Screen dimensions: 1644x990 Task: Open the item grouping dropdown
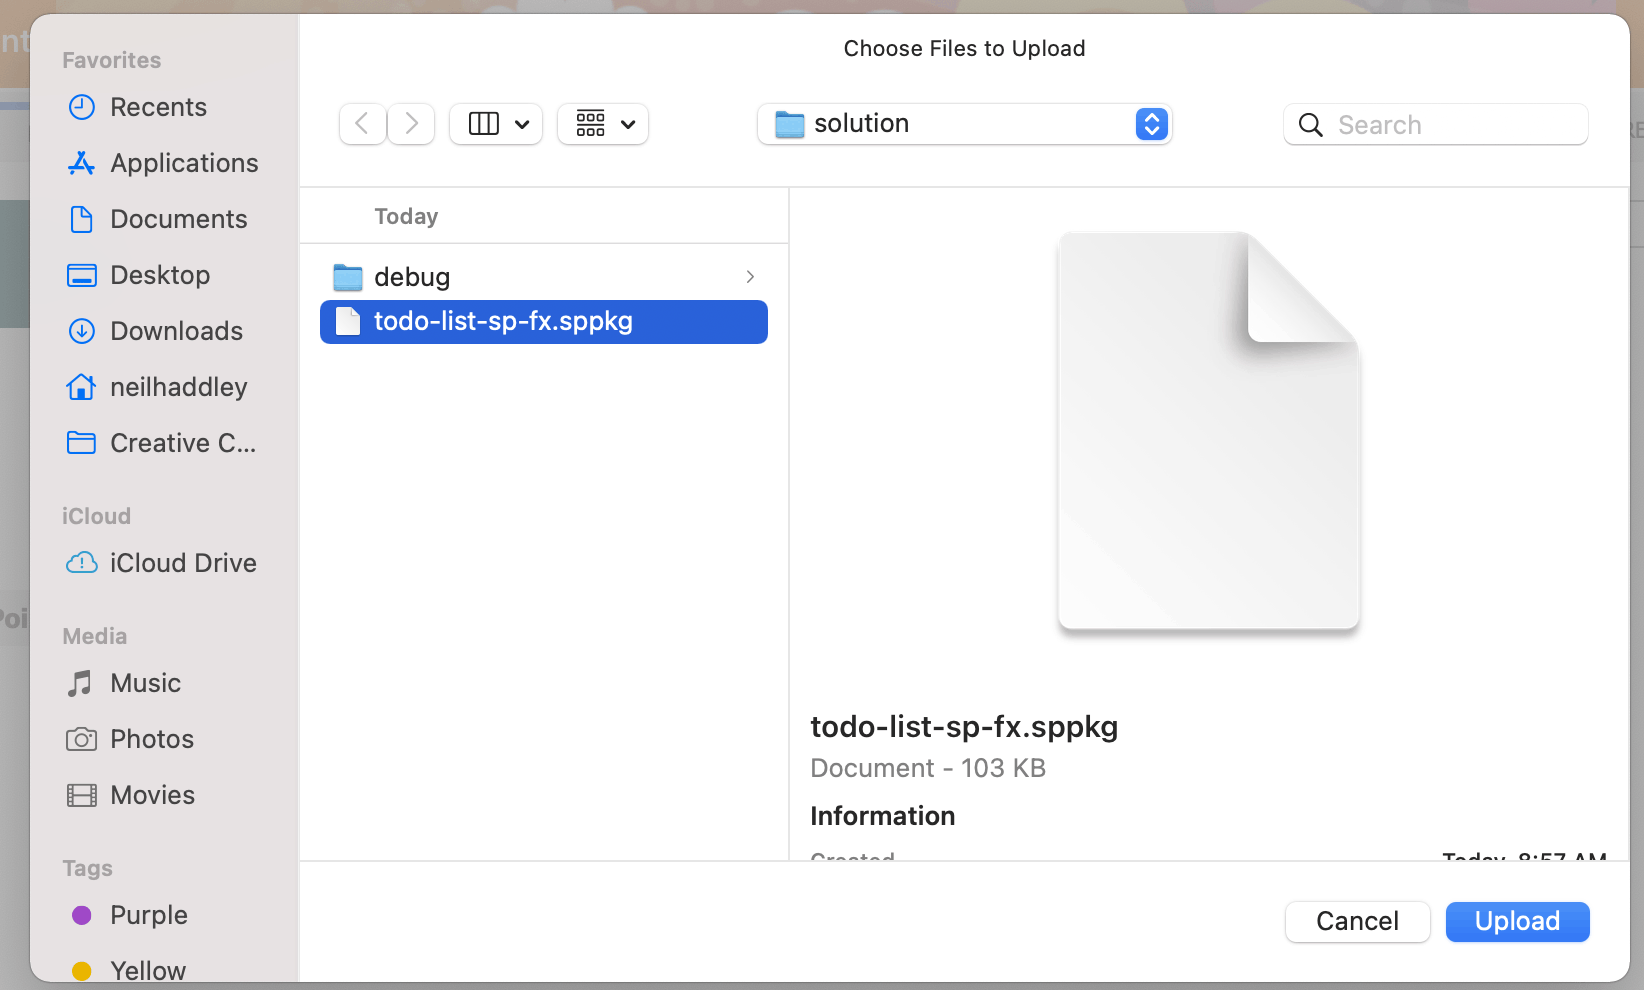[x=604, y=124]
